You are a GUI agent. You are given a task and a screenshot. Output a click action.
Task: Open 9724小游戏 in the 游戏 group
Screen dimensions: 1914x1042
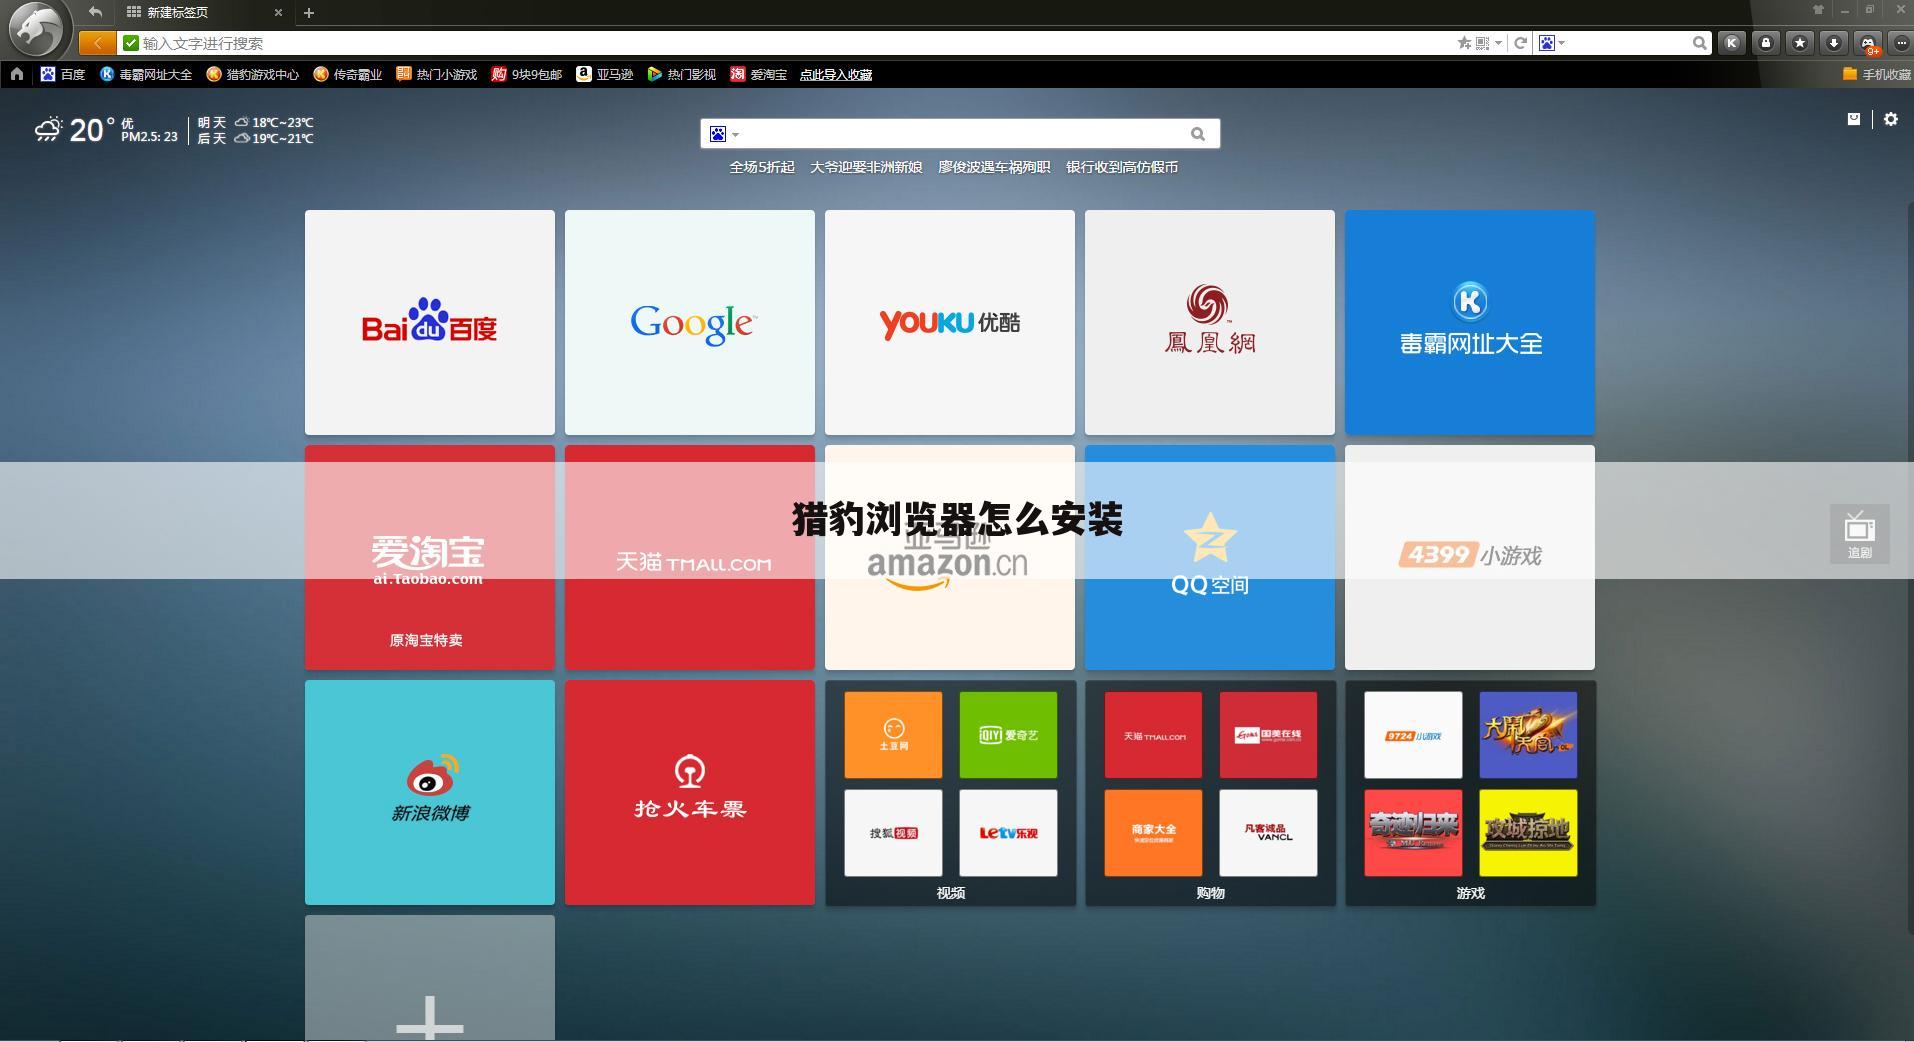tap(1413, 735)
